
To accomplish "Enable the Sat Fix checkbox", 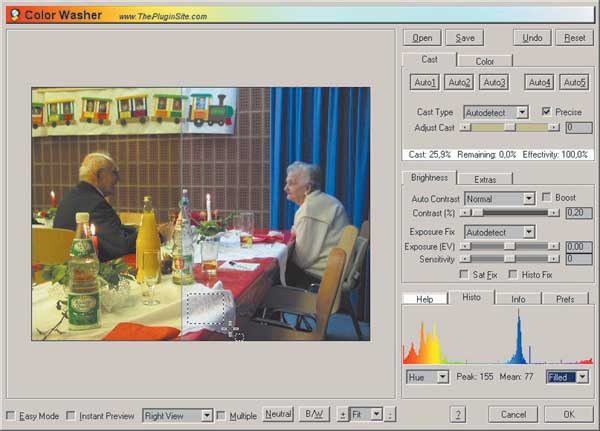I will click(x=464, y=274).
